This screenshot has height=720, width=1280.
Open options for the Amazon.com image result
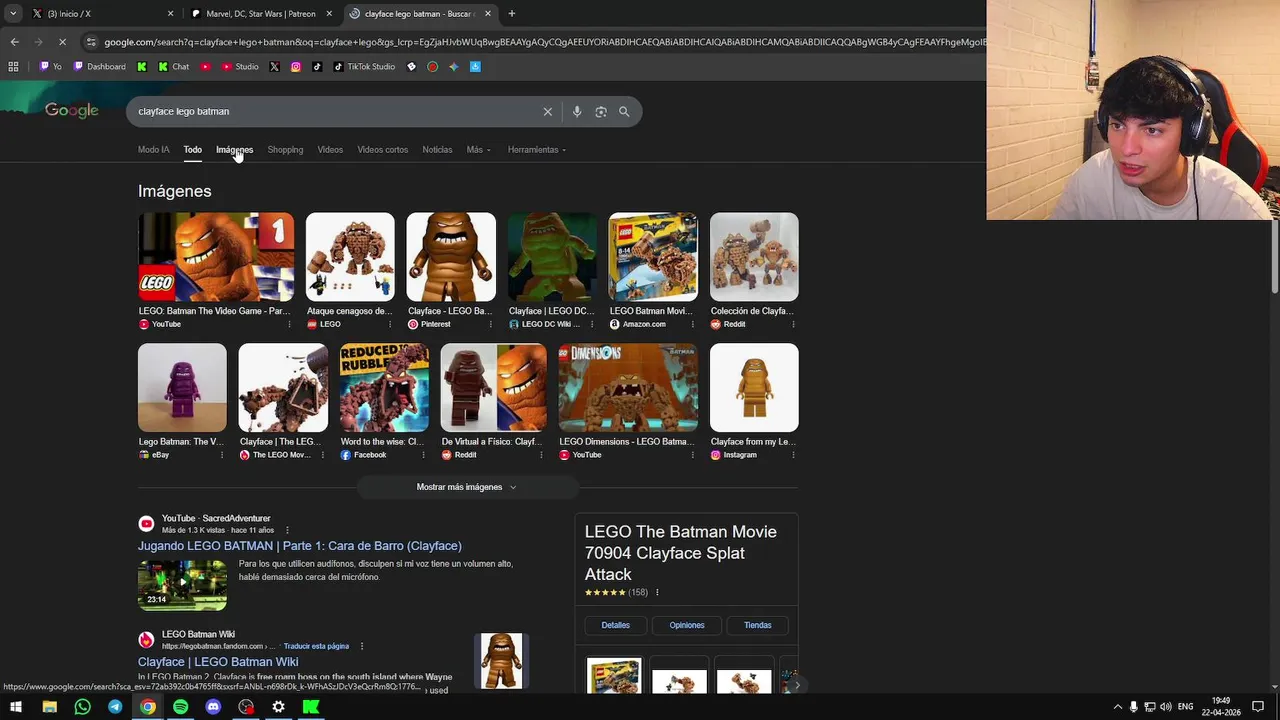pyautogui.click(x=692, y=324)
